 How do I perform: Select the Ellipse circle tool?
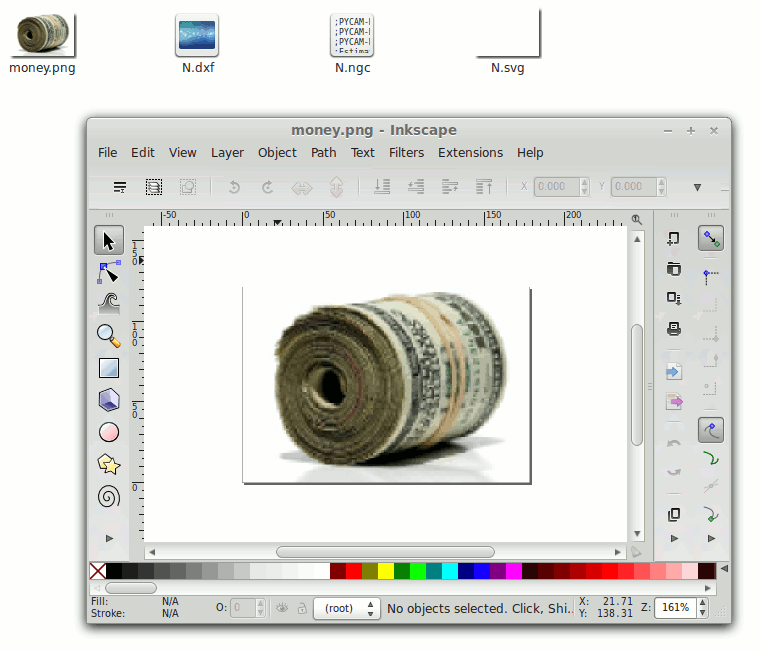pyautogui.click(x=109, y=432)
